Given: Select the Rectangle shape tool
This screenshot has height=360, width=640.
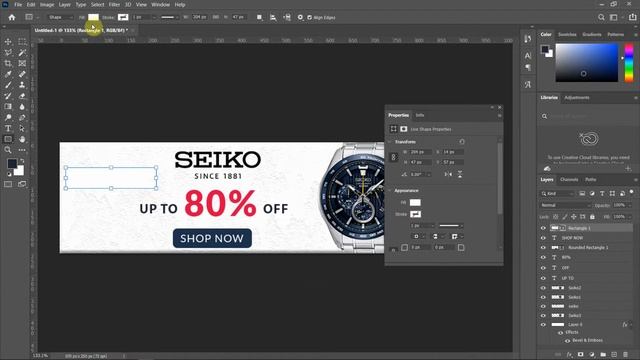Looking at the screenshot, I should click(8, 139).
